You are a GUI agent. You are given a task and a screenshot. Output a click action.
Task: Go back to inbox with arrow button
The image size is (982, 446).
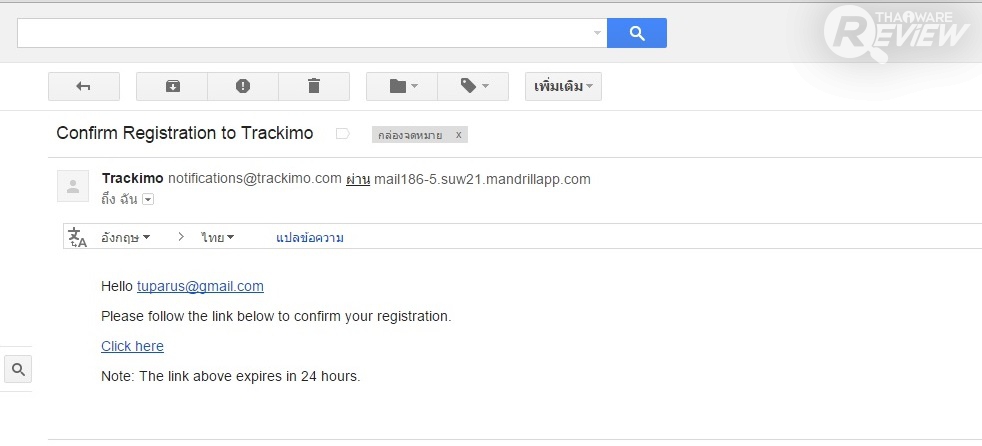84,86
